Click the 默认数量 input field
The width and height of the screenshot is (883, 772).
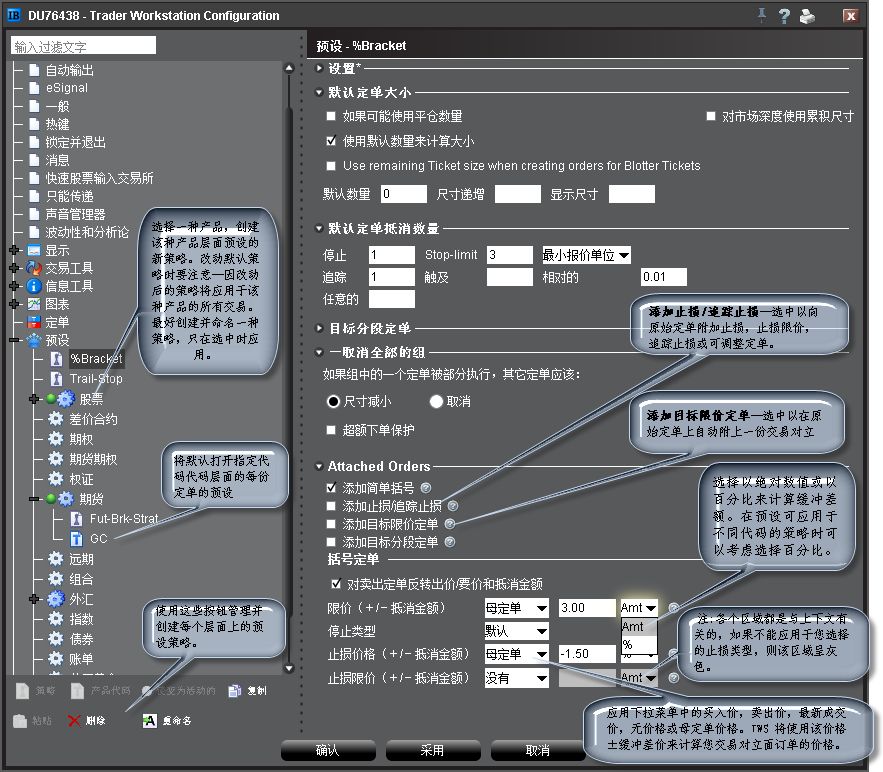[x=403, y=194]
